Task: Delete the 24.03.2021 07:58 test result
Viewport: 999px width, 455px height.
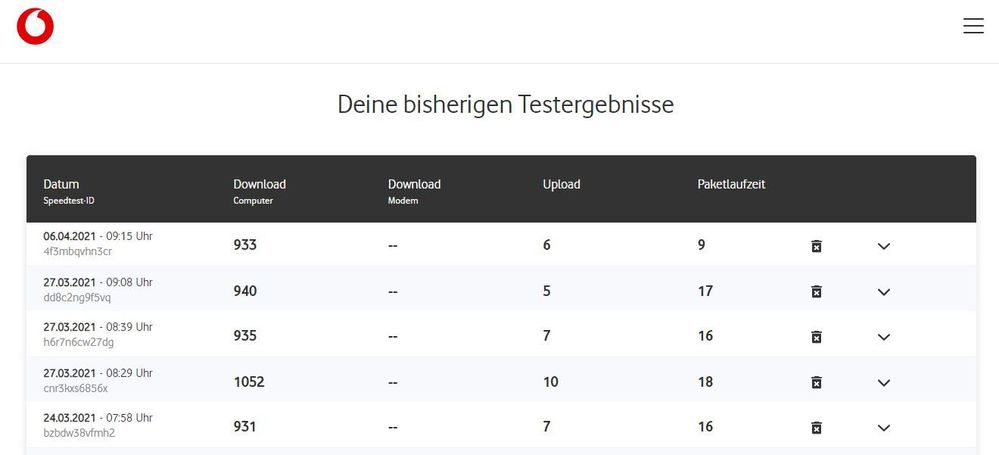Action: pos(816,427)
